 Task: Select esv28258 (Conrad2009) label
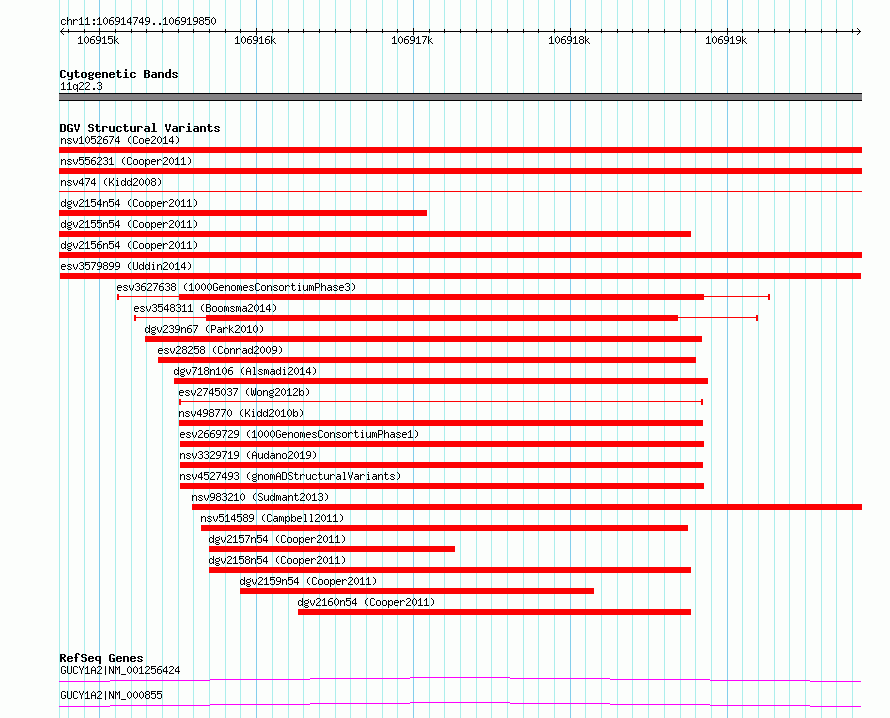[x=220, y=350]
